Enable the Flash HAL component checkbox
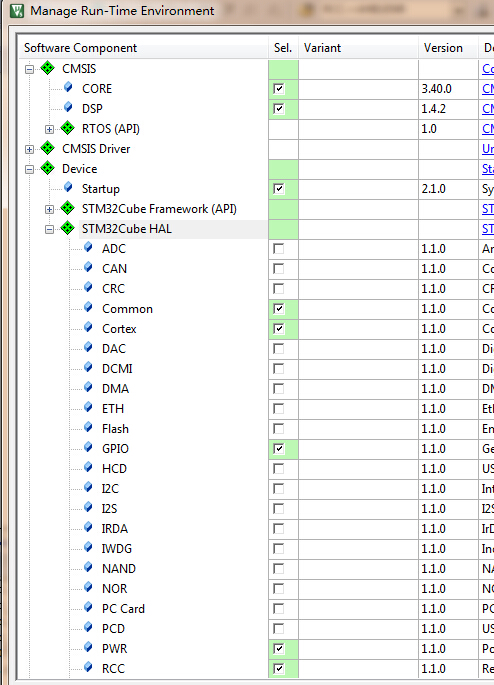The image size is (494, 685). tap(279, 429)
